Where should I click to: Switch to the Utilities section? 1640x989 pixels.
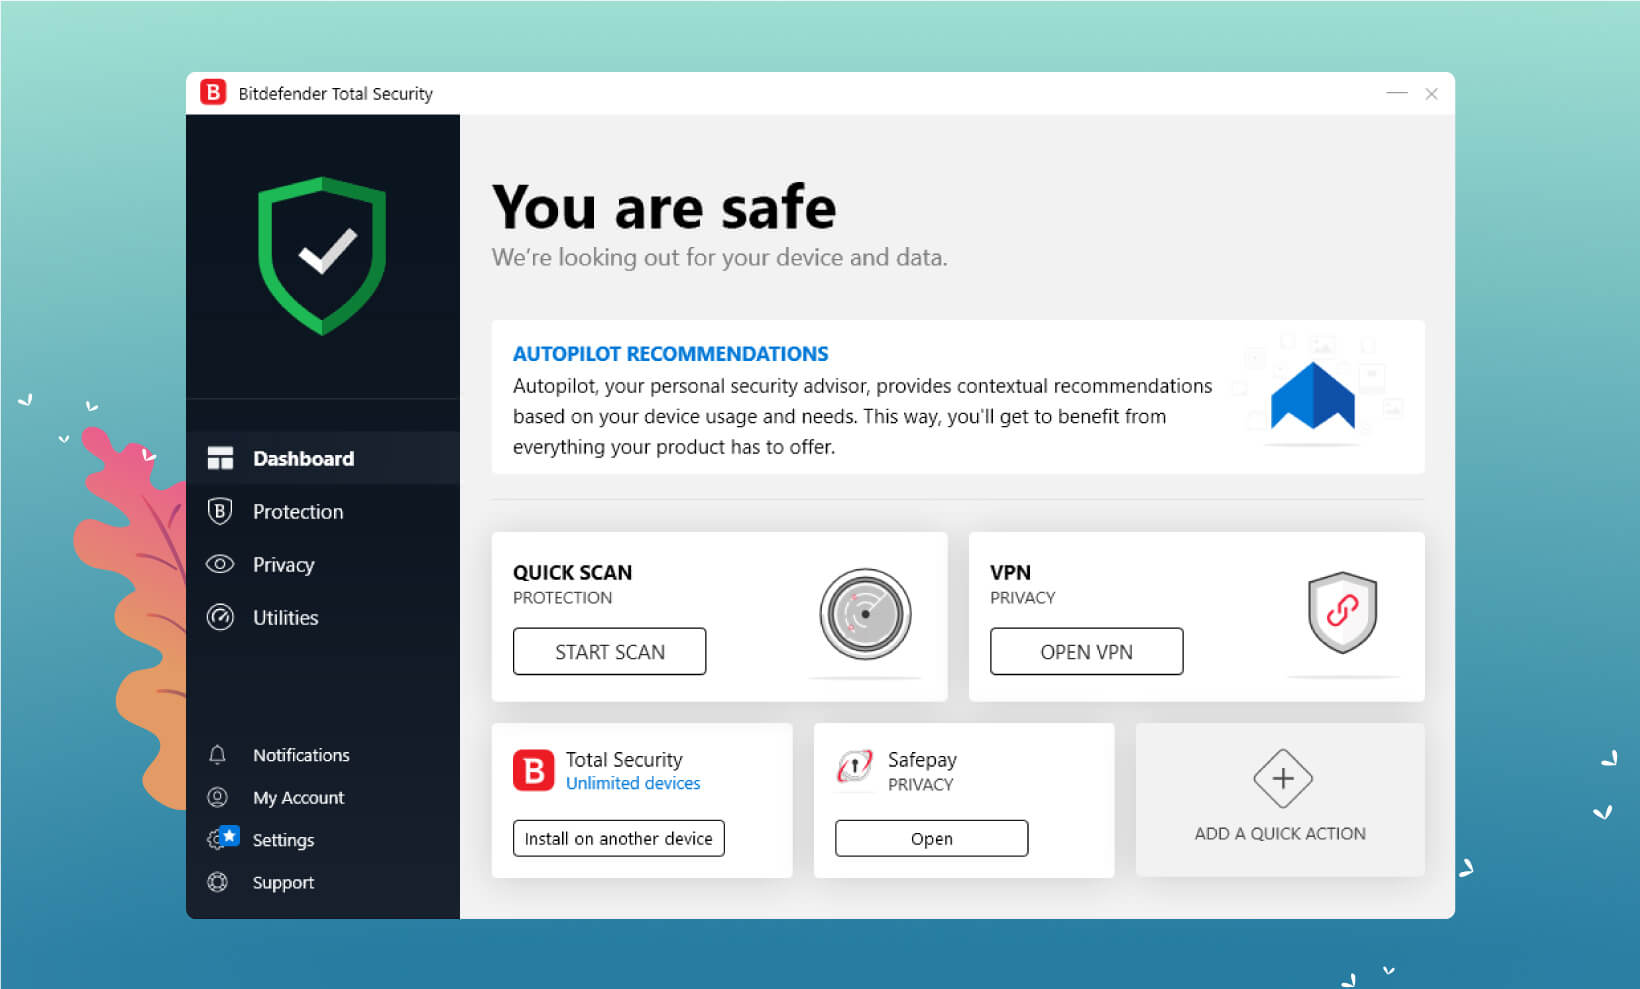[323, 617]
